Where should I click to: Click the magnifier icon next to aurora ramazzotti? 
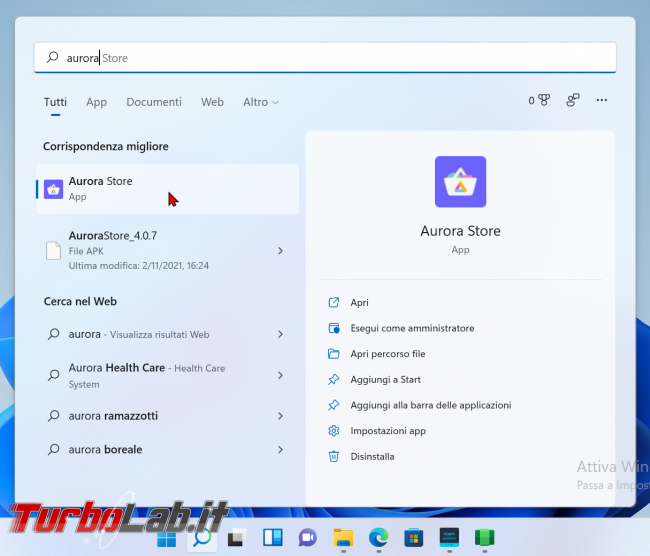point(53,415)
